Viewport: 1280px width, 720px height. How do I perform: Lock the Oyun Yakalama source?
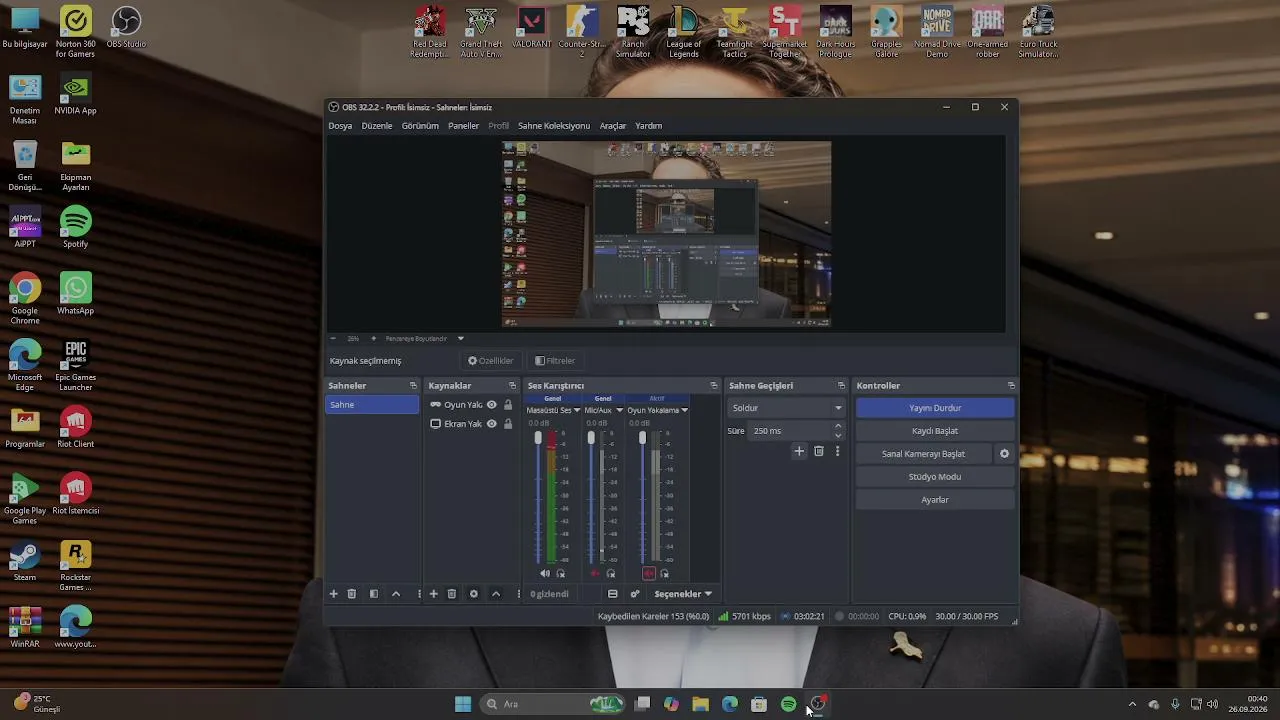[x=508, y=405]
